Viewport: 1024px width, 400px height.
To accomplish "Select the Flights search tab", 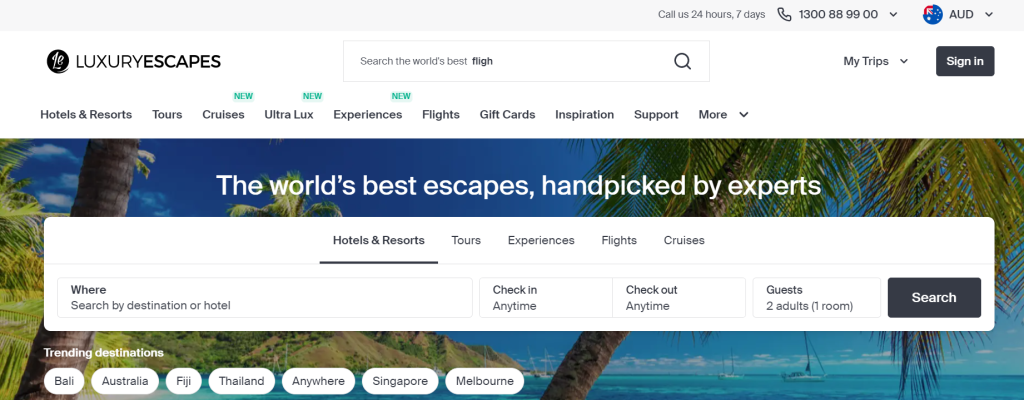I will (619, 241).
